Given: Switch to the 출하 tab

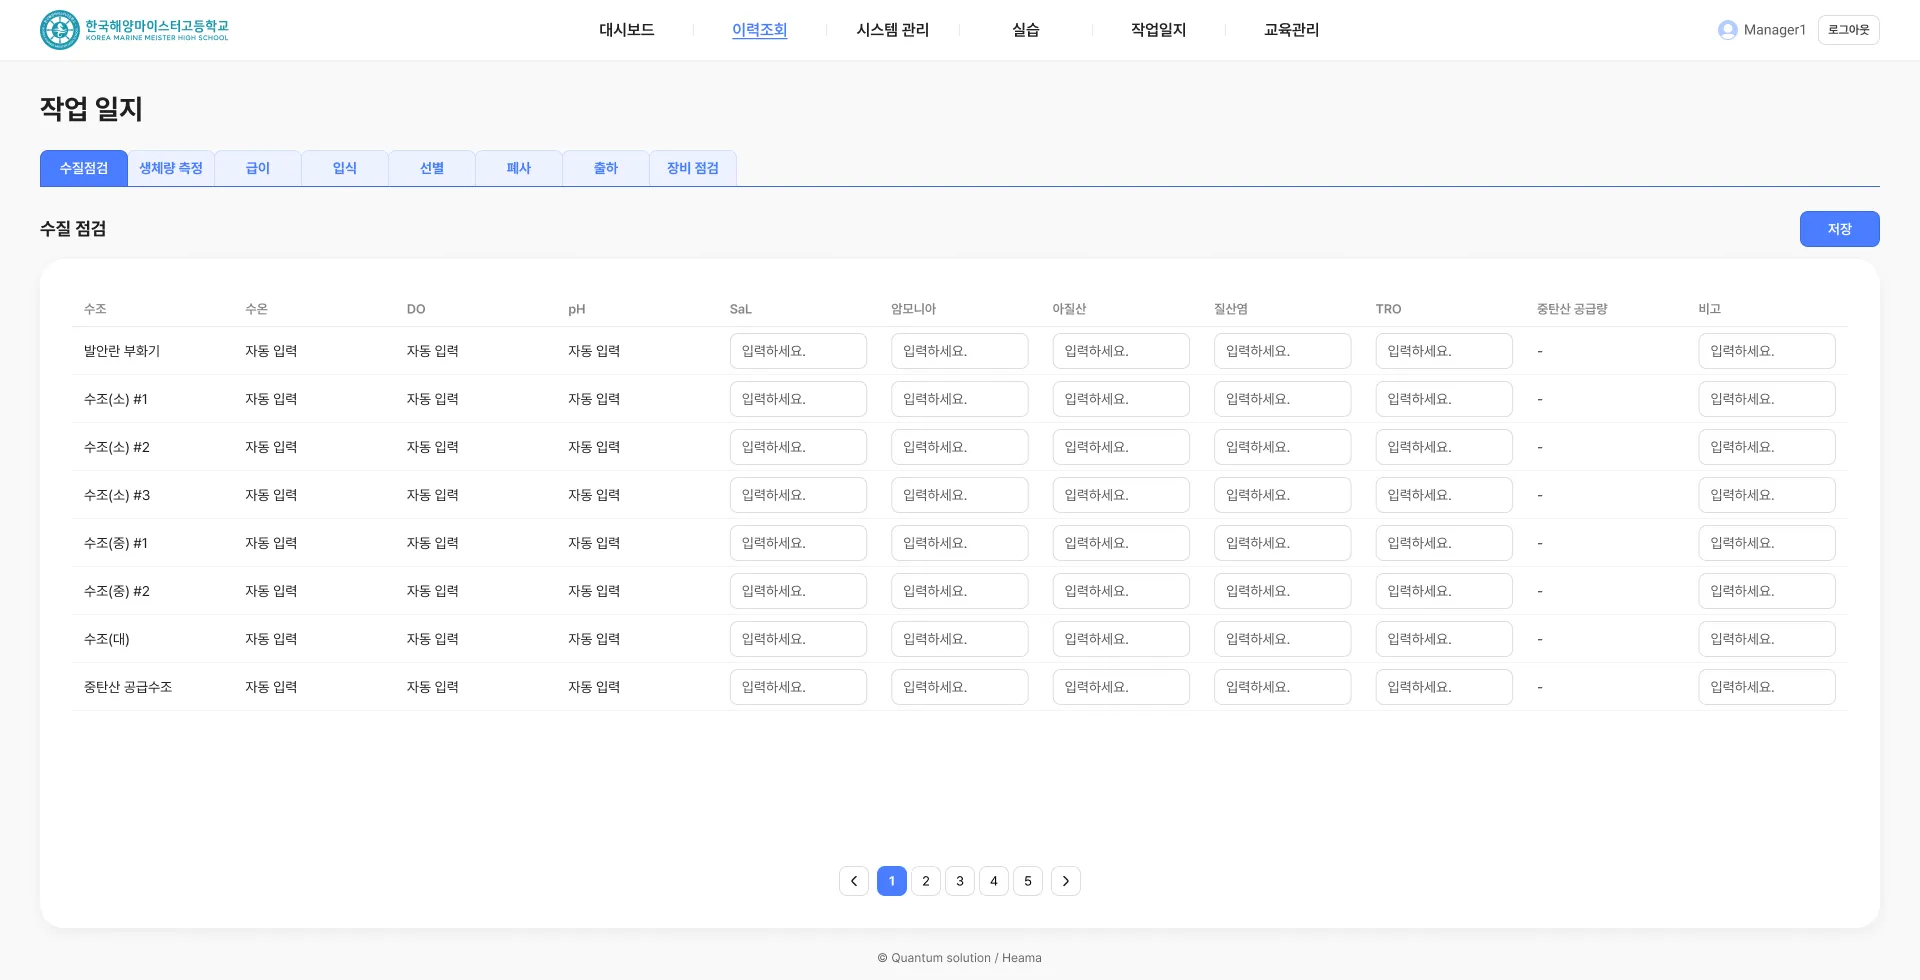Looking at the screenshot, I should tap(606, 168).
